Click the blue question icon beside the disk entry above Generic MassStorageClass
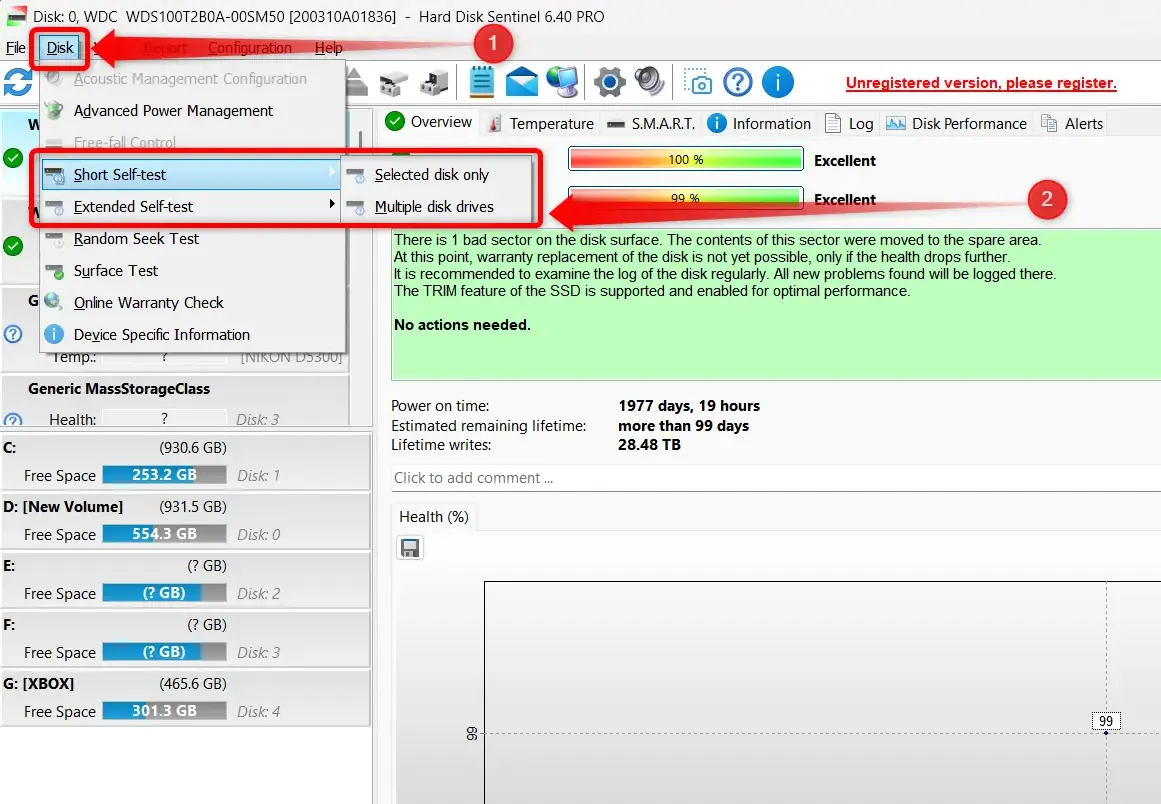Screen dimensions: 1161x804 [13, 334]
